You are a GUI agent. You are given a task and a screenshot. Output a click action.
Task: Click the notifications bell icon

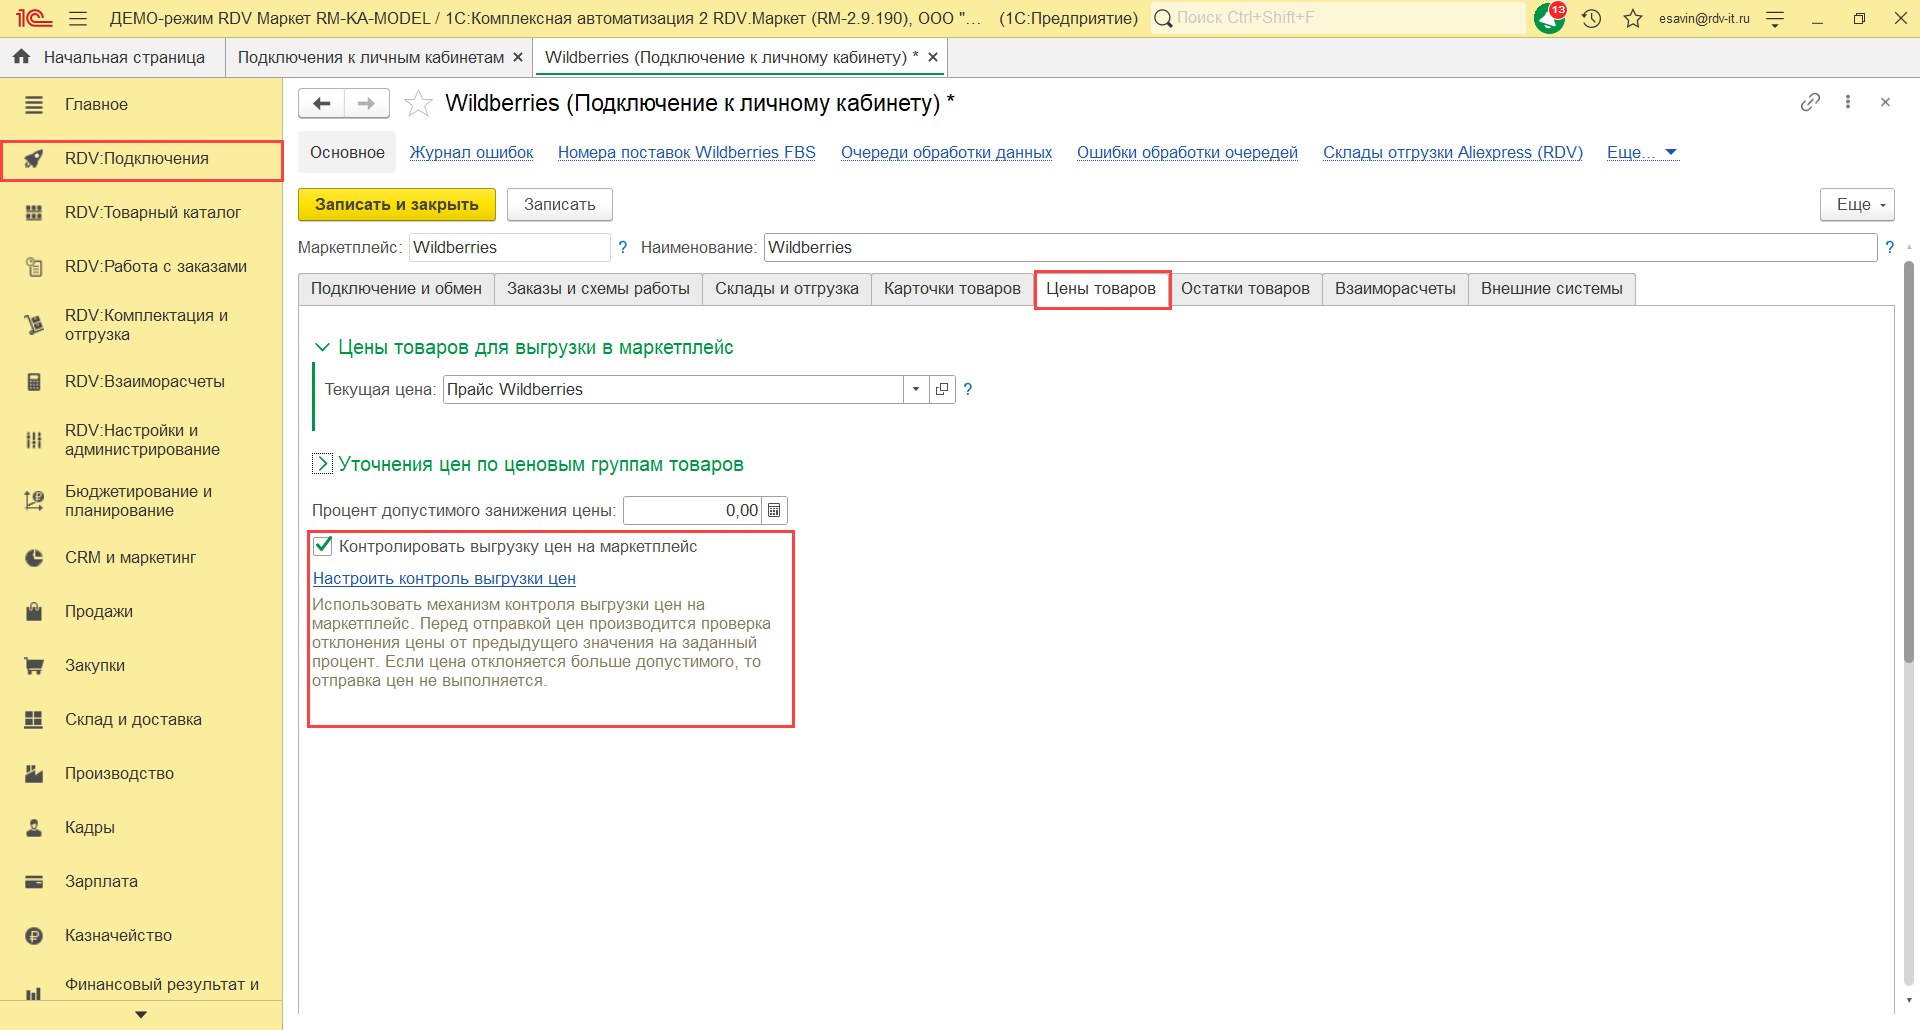(1549, 18)
